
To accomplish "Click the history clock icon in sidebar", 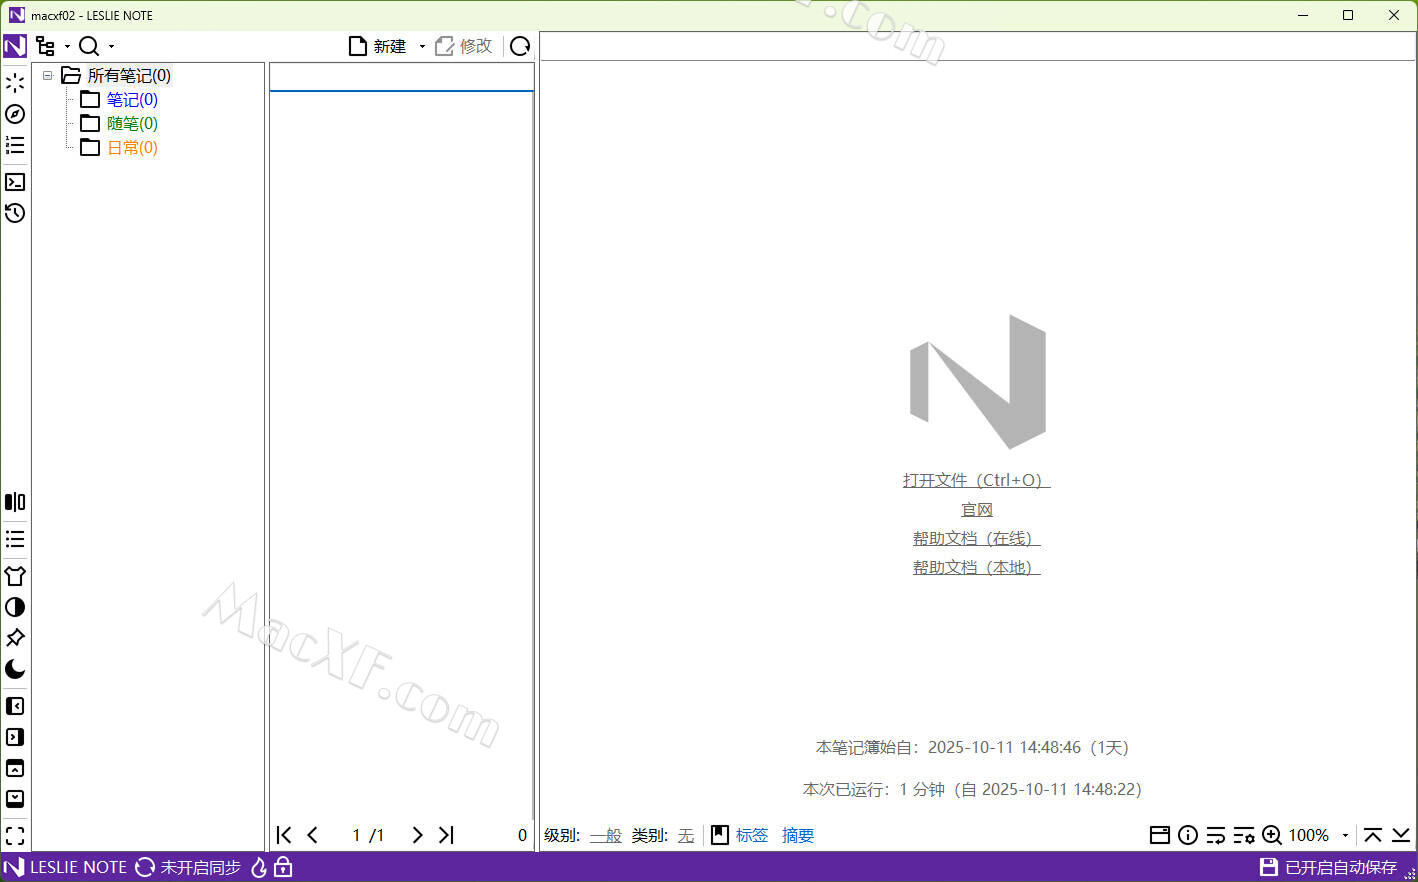I will 15,213.
